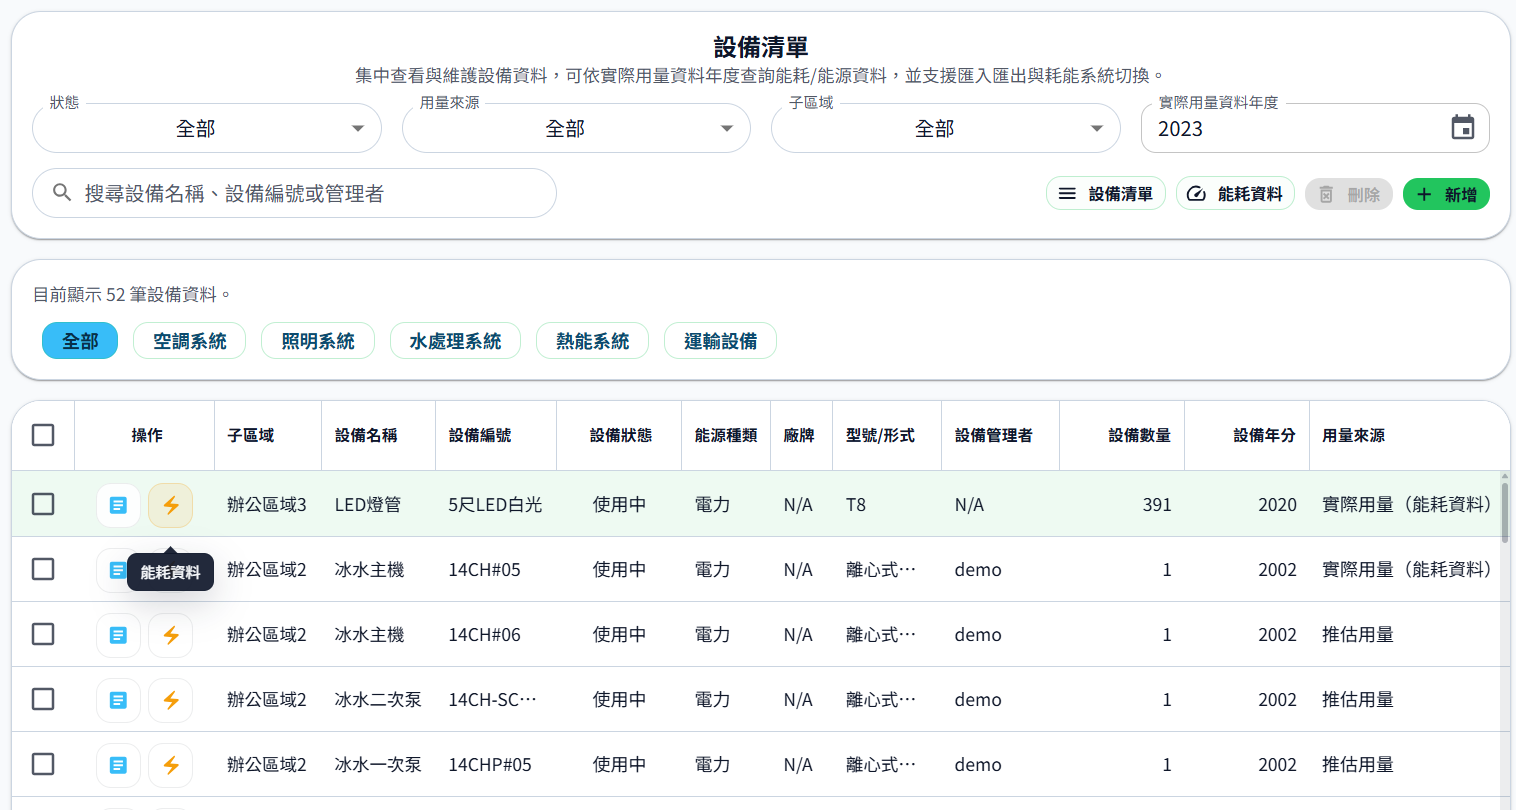
Task: Open the 用量來源 dropdown
Action: [x=576, y=128]
